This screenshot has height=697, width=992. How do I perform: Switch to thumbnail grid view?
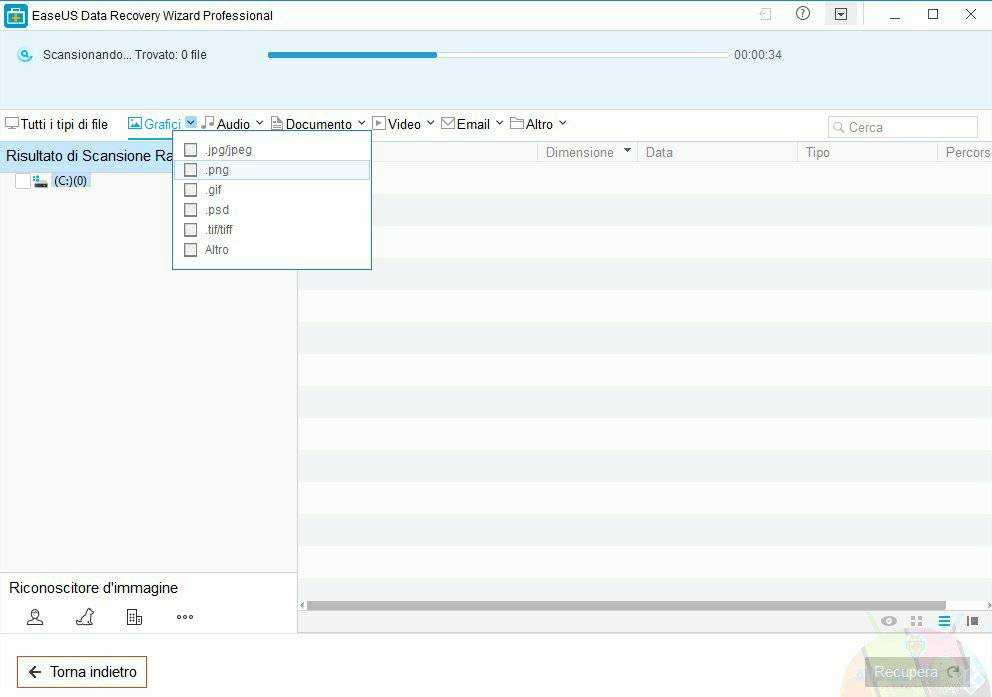click(916, 621)
